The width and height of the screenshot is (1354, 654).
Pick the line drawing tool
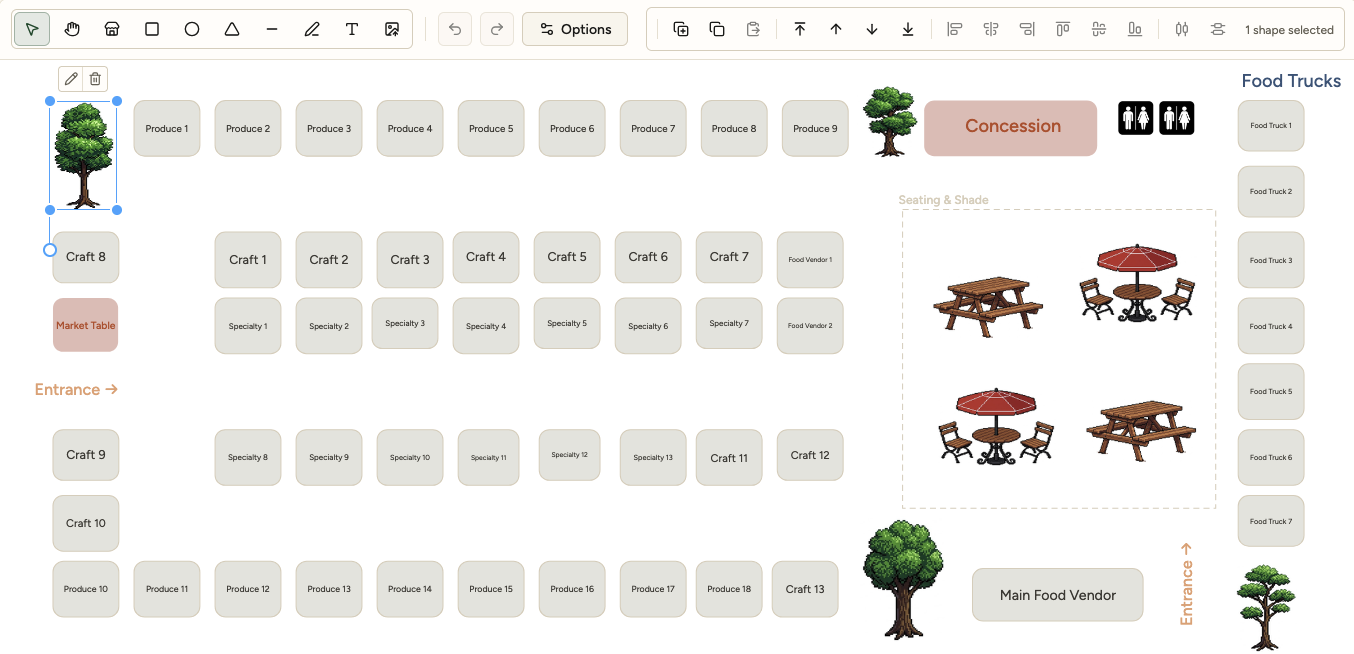pyautogui.click(x=272, y=29)
